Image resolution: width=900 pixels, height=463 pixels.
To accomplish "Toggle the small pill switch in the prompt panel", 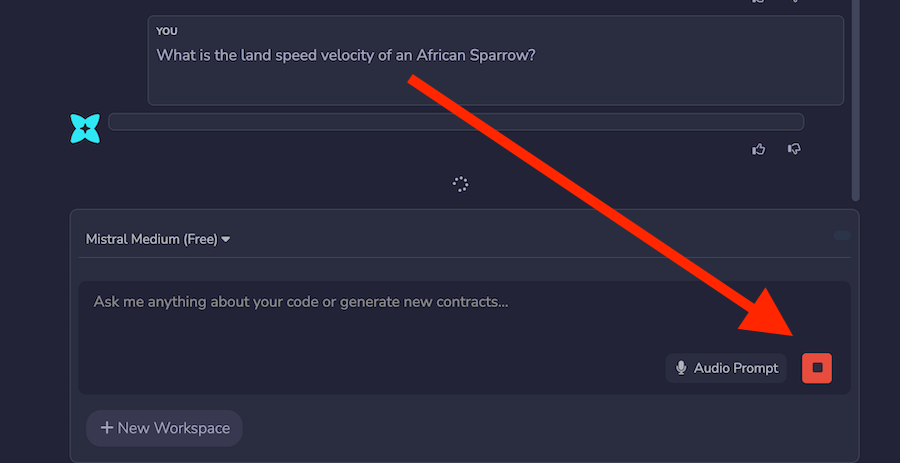I will click(842, 235).
